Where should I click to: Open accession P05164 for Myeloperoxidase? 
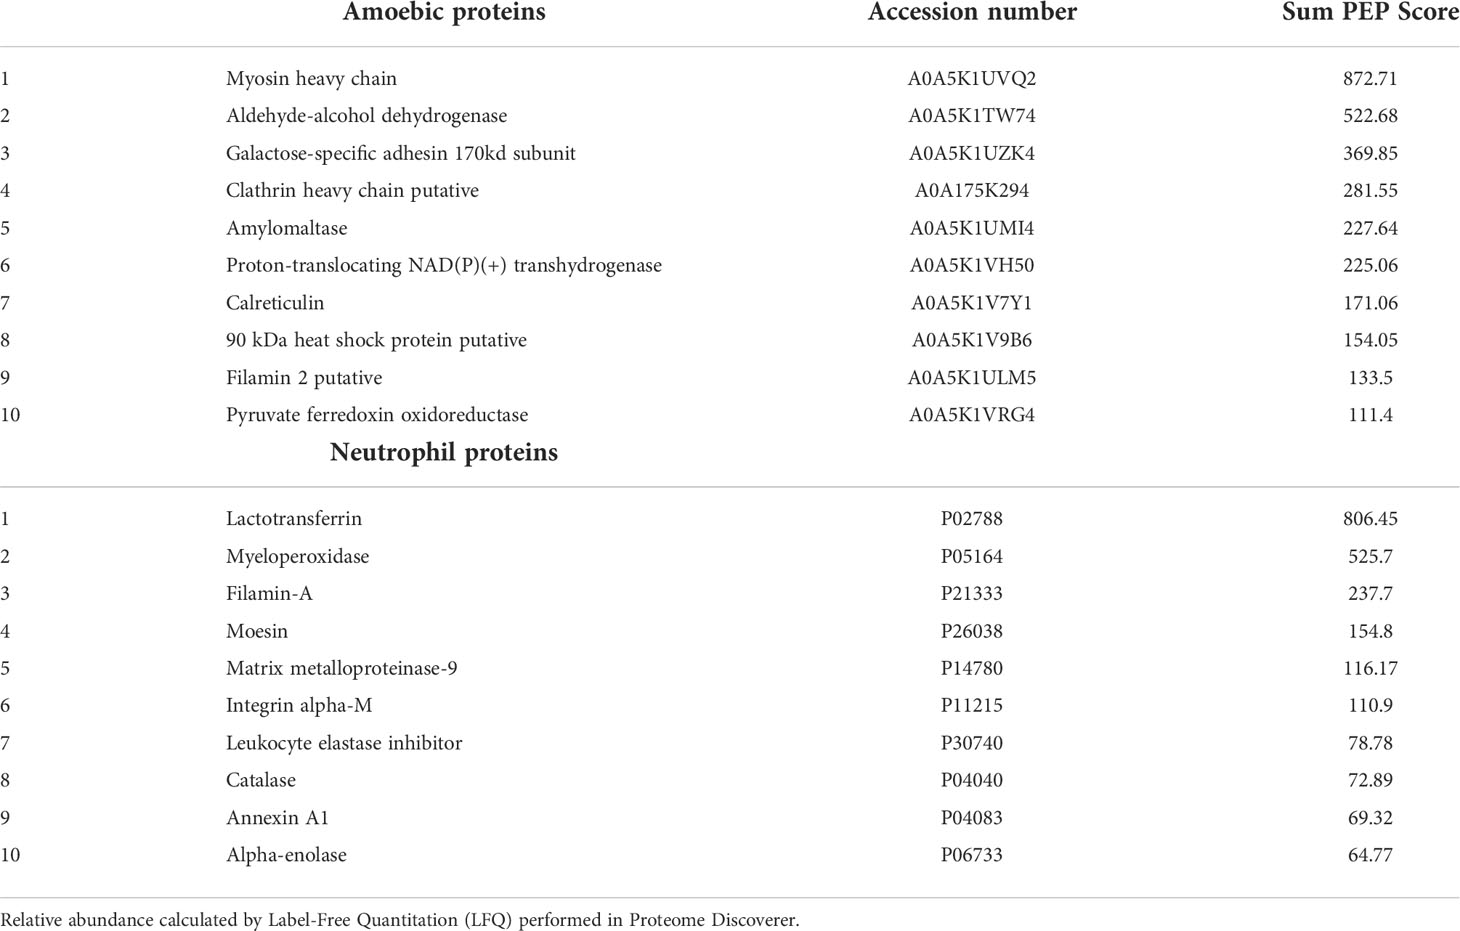click(972, 556)
